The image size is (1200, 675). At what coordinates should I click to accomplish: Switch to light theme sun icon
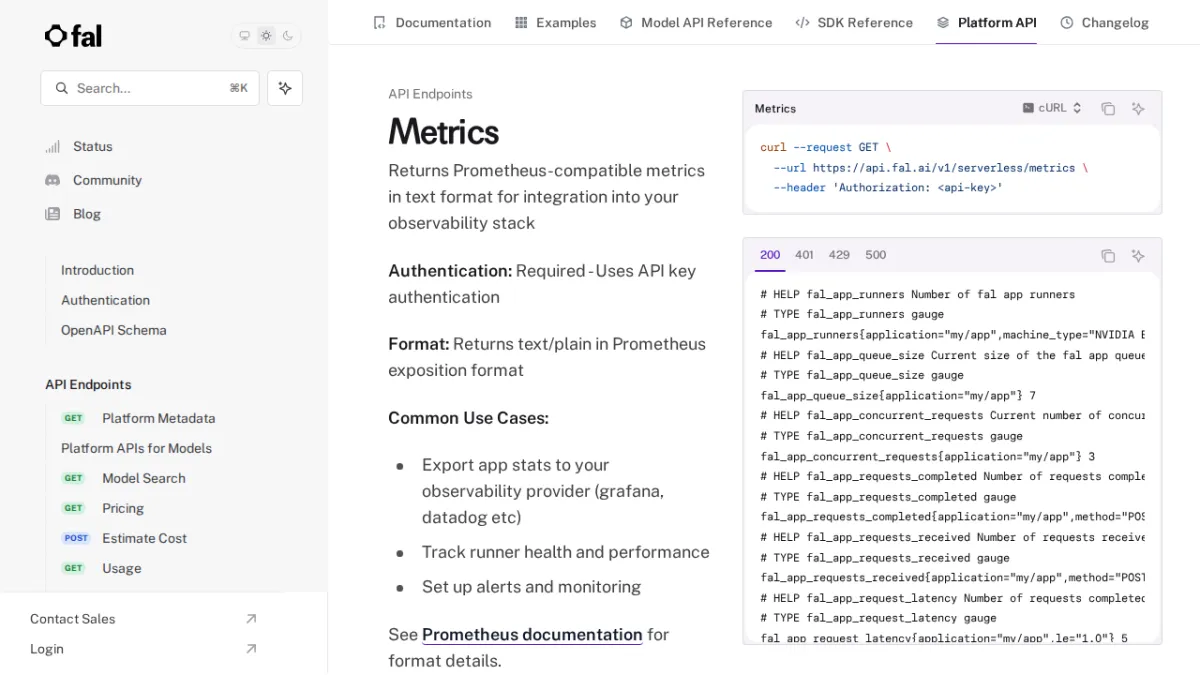[x=266, y=36]
